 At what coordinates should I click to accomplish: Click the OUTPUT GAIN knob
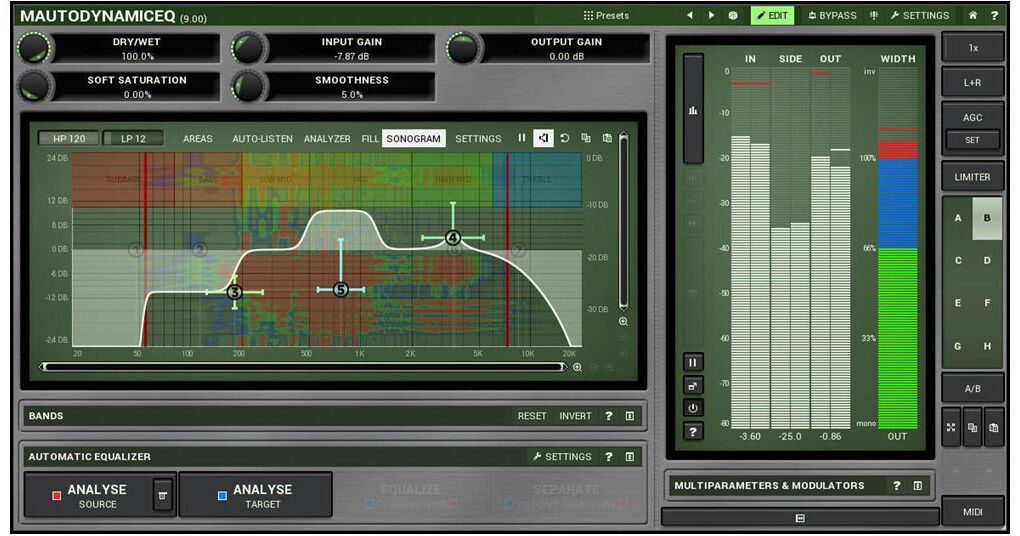(463, 48)
